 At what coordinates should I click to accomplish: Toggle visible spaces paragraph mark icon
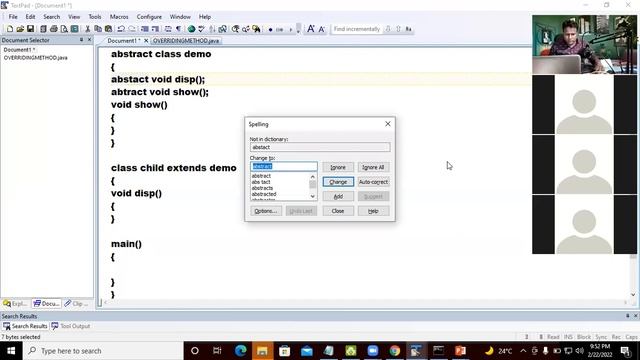point(178,29)
